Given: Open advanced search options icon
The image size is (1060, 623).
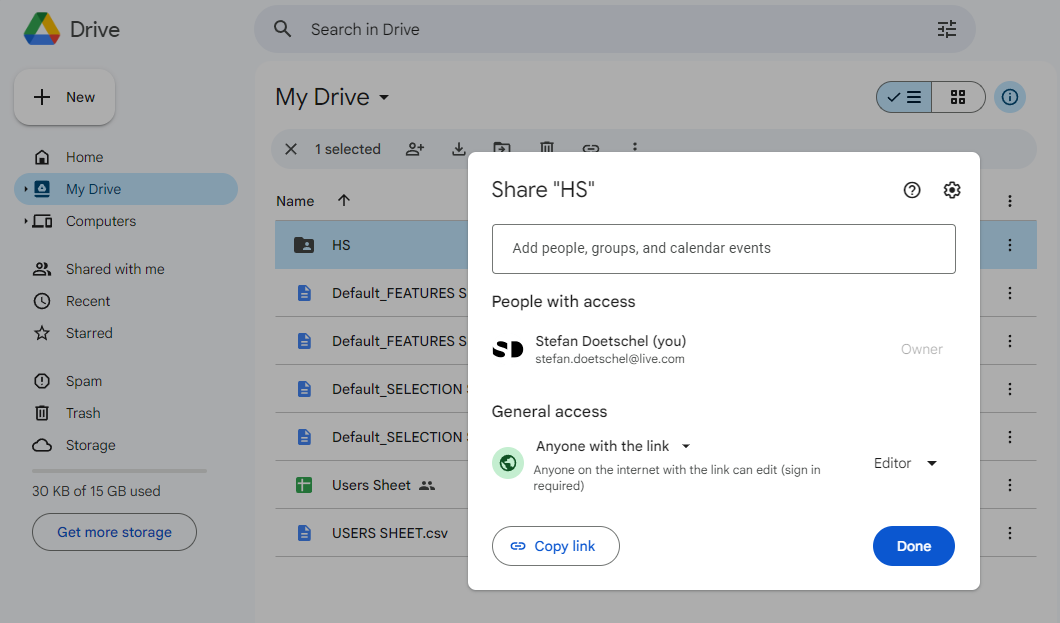Looking at the screenshot, I should coord(946,29).
